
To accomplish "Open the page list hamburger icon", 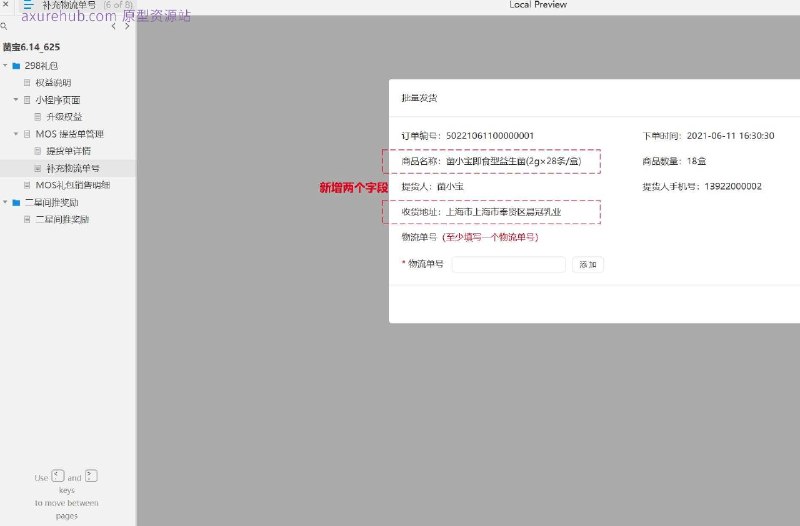I will [x=29, y=5].
